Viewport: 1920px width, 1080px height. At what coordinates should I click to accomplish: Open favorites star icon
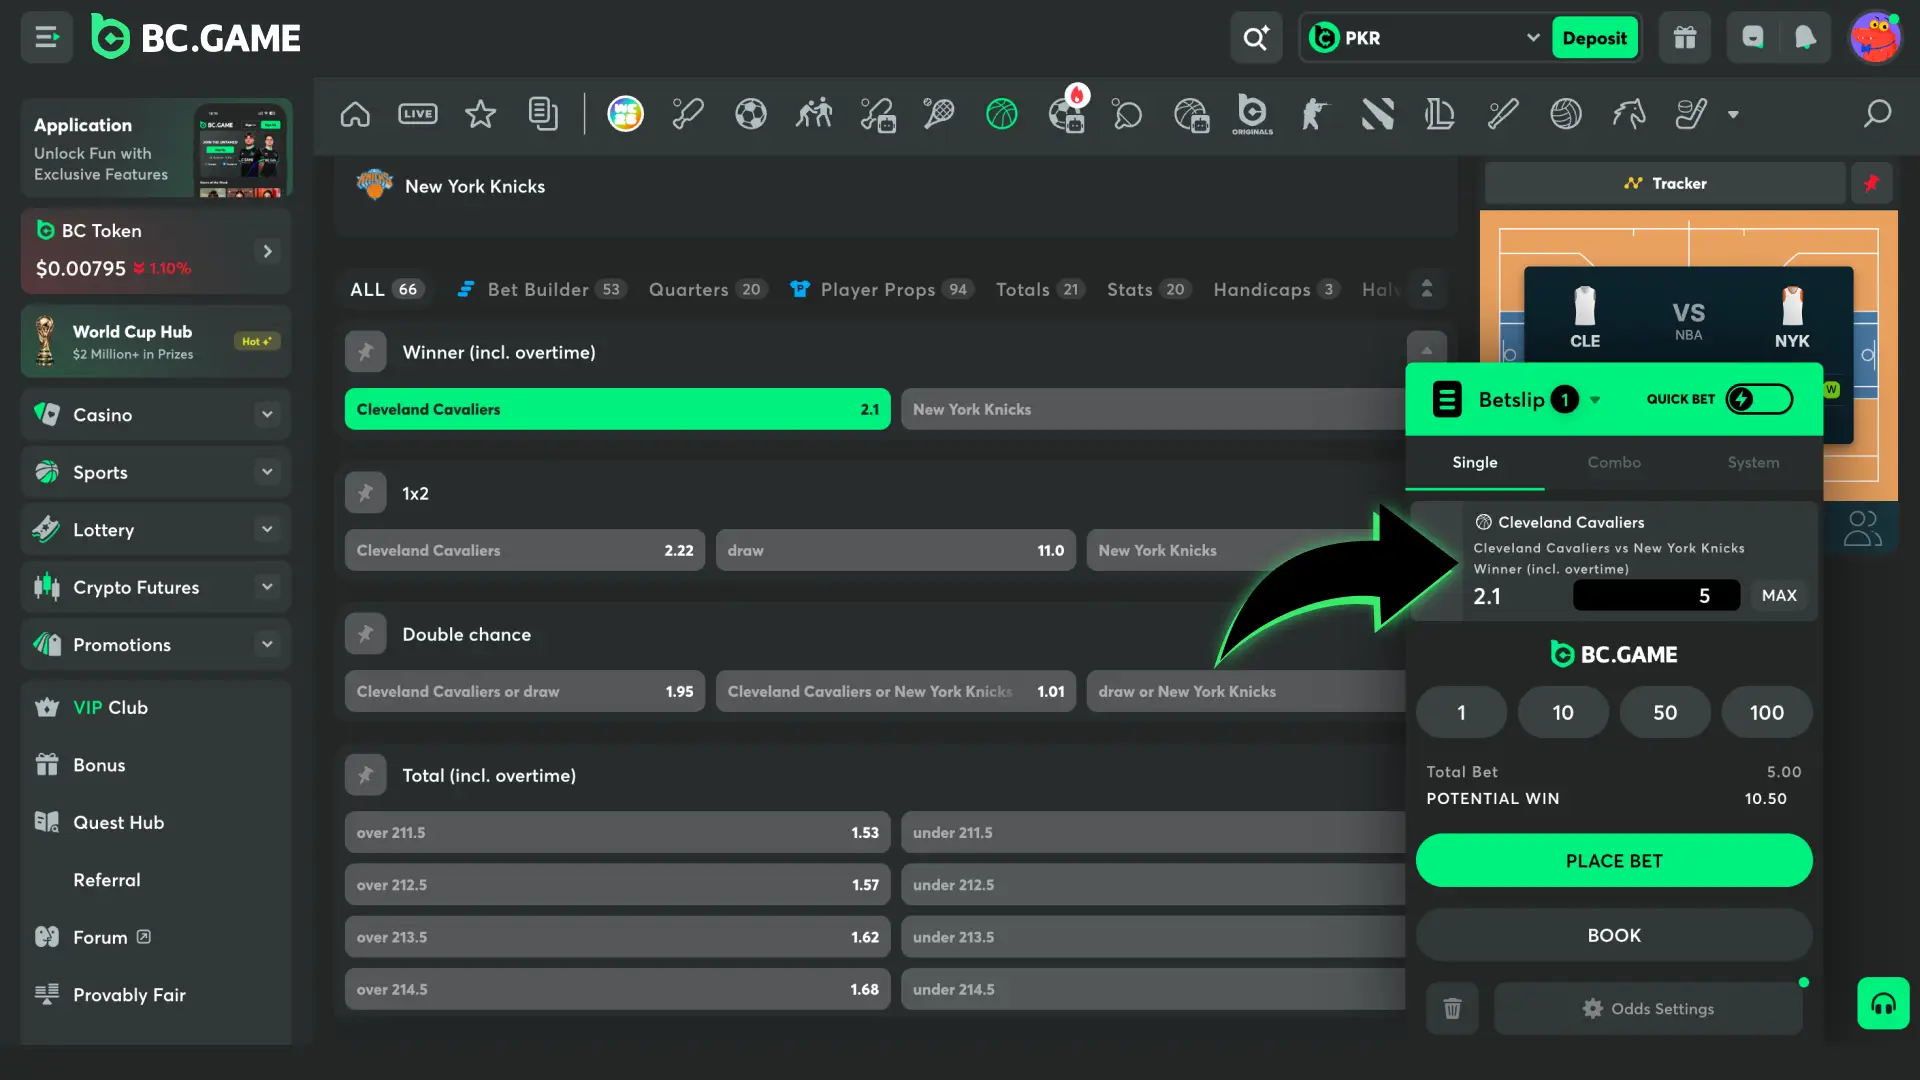click(481, 114)
